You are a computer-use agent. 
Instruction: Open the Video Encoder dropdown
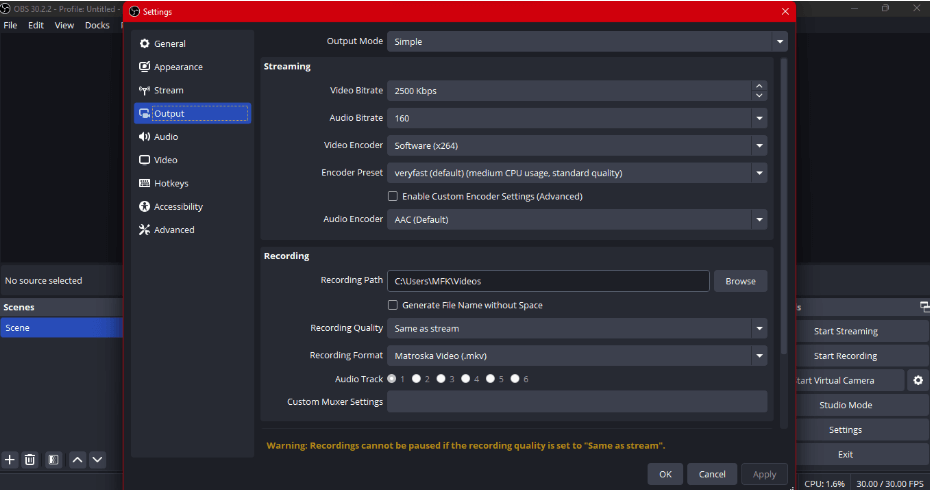point(577,145)
